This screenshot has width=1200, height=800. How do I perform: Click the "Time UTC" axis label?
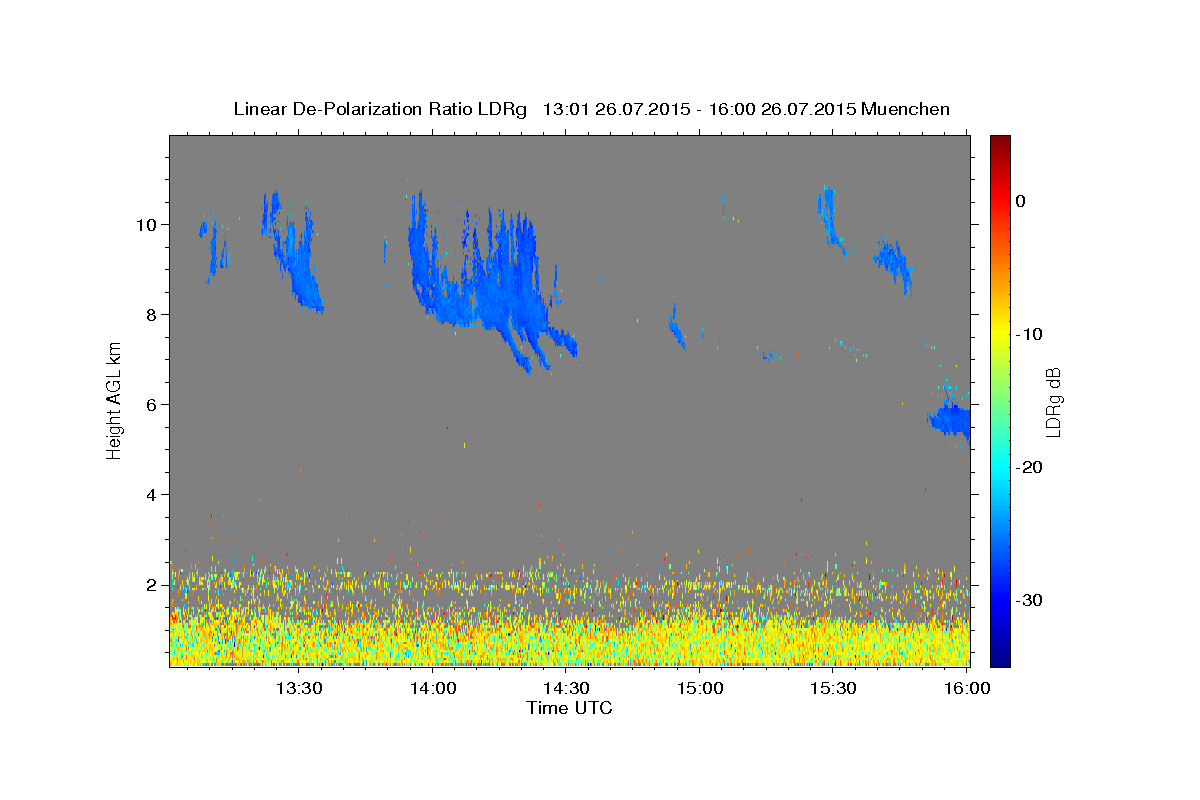(569, 708)
